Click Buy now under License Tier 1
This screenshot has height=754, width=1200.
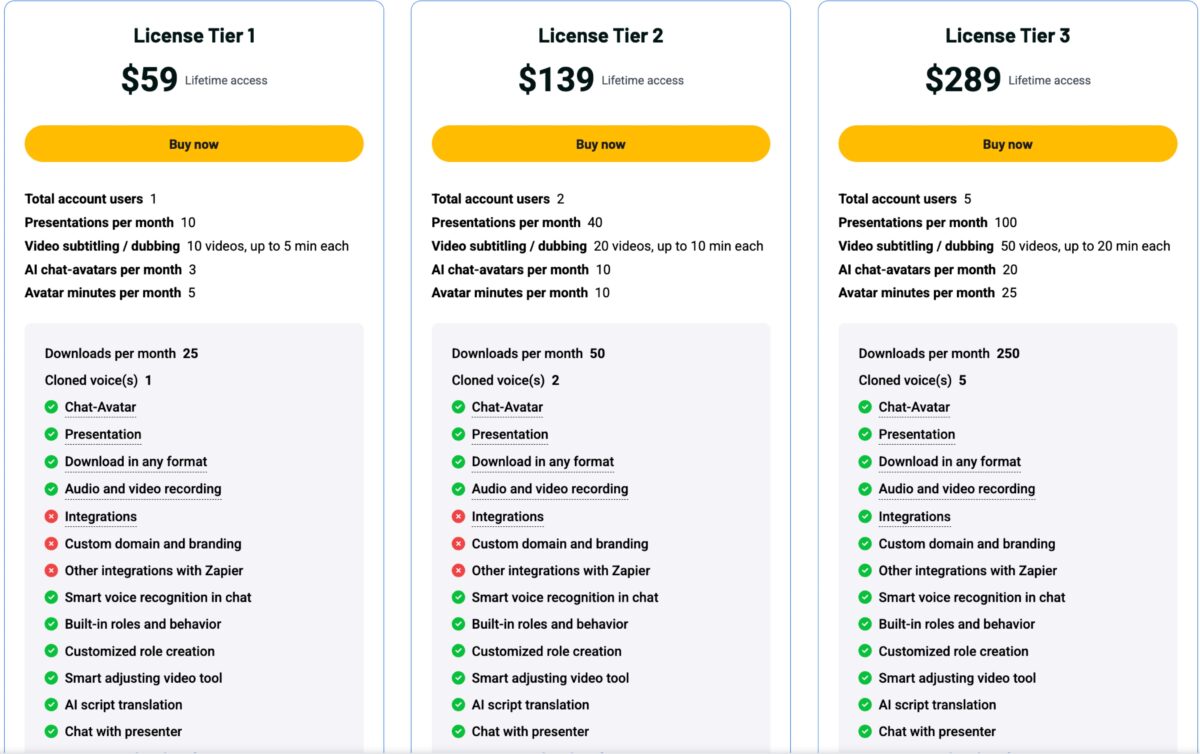[194, 143]
